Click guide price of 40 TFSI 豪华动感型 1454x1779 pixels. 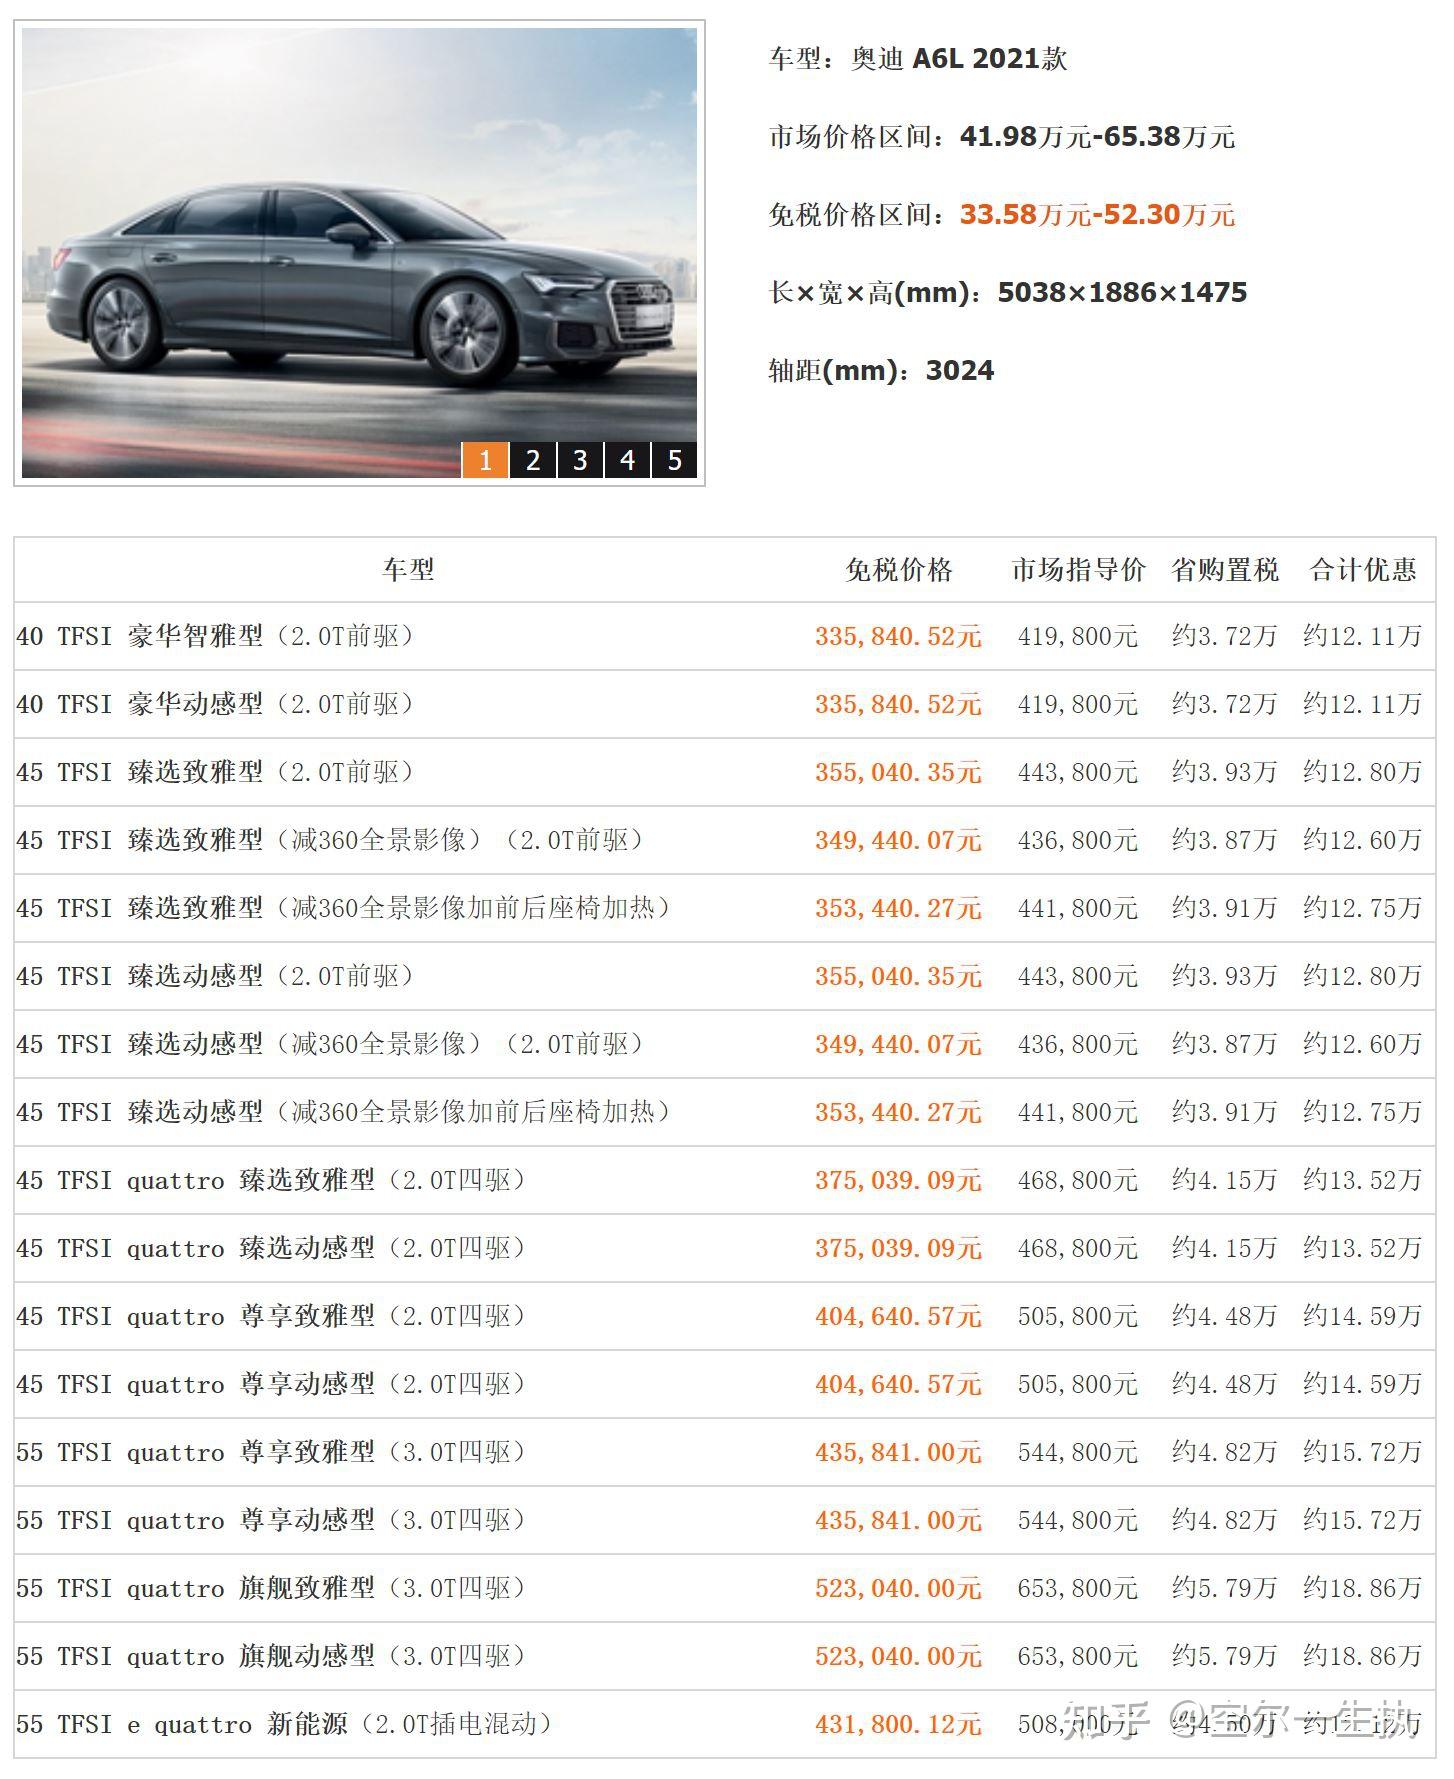coord(1078,704)
